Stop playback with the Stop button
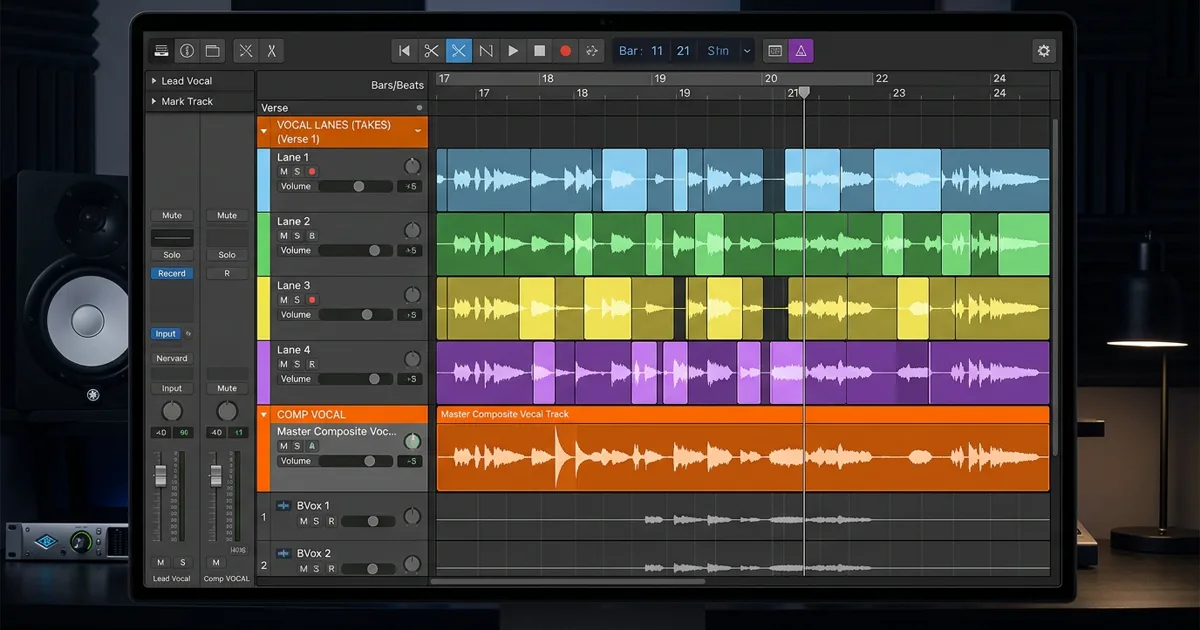This screenshot has width=1200, height=630. [x=539, y=51]
